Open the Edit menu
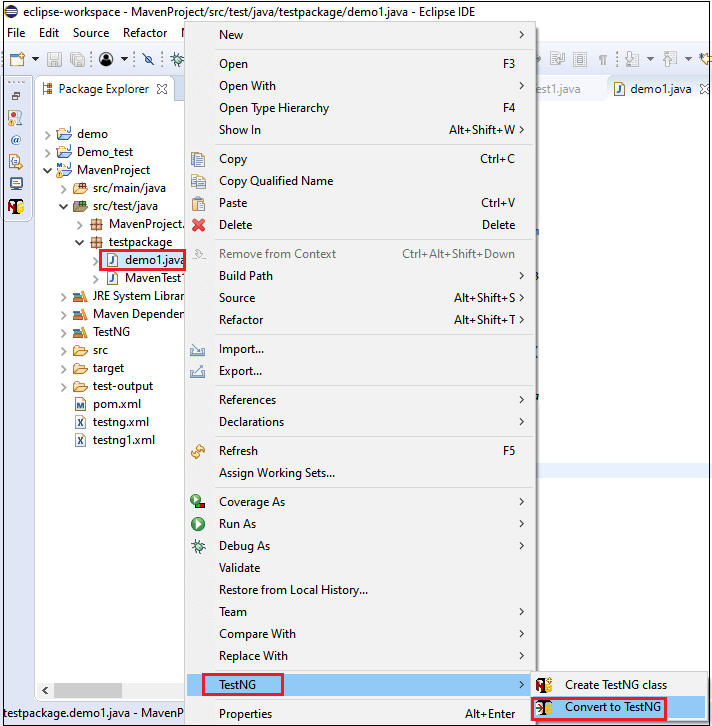The image size is (712, 726). 49,33
